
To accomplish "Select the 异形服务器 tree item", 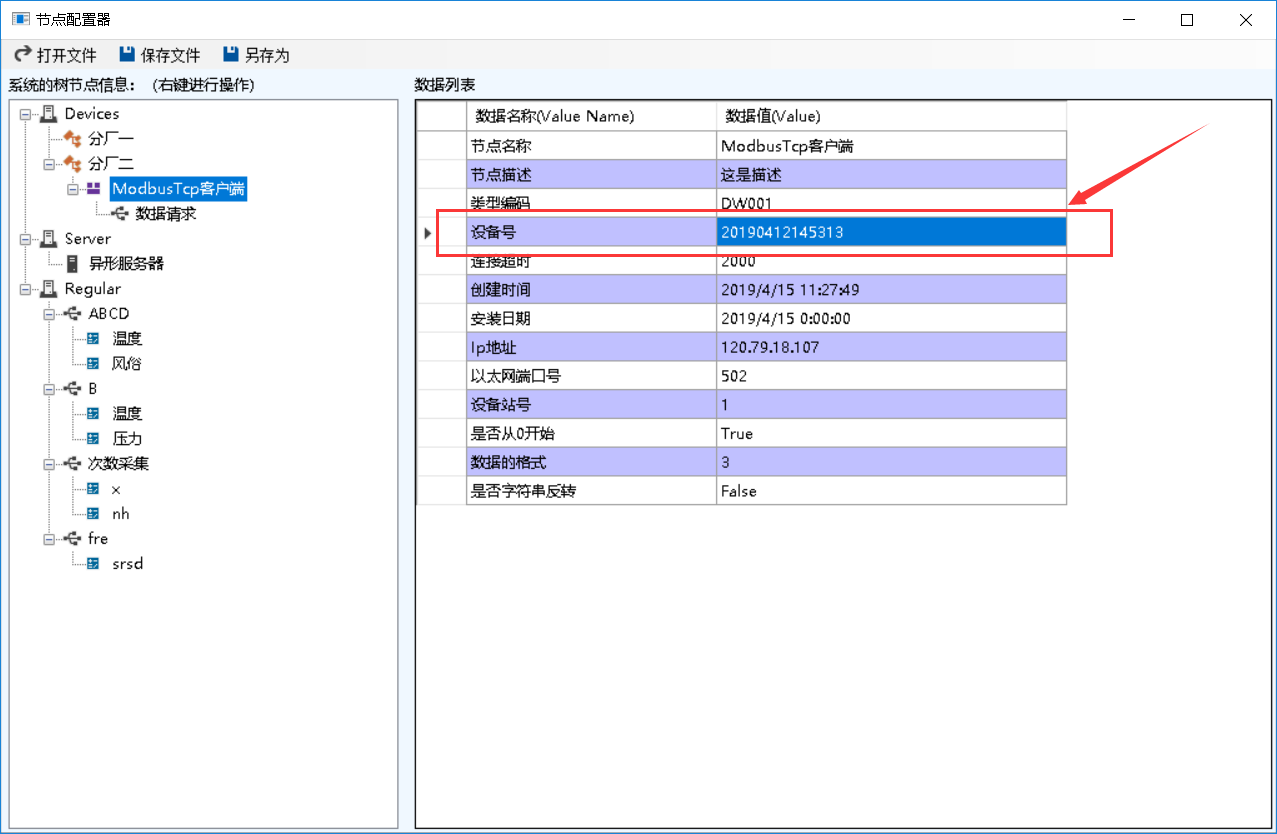I will point(126,264).
